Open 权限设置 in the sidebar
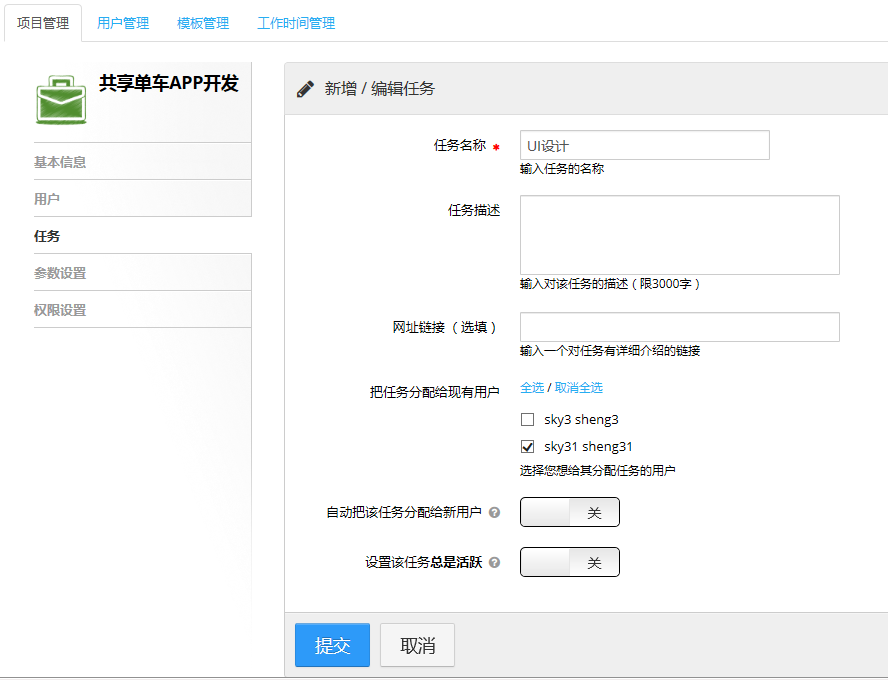This screenshot has height=680, width=888. [60, 310]
